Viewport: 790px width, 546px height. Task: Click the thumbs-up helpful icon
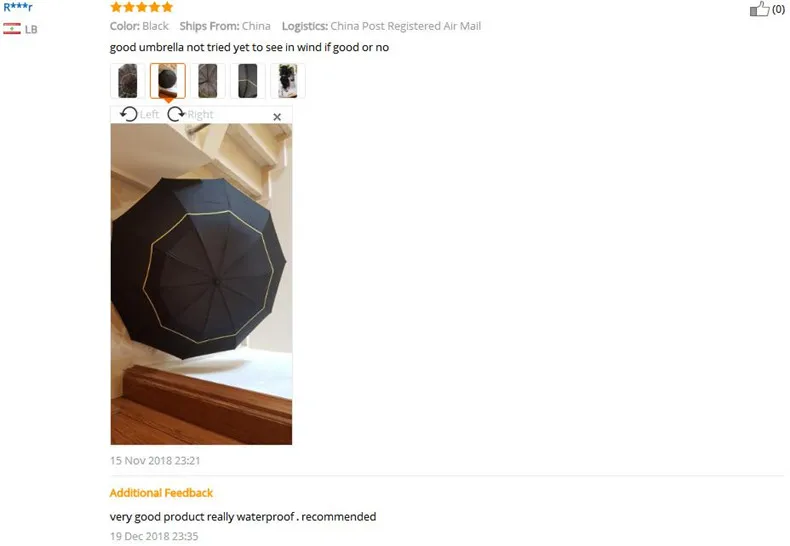(x=759, y=9)
